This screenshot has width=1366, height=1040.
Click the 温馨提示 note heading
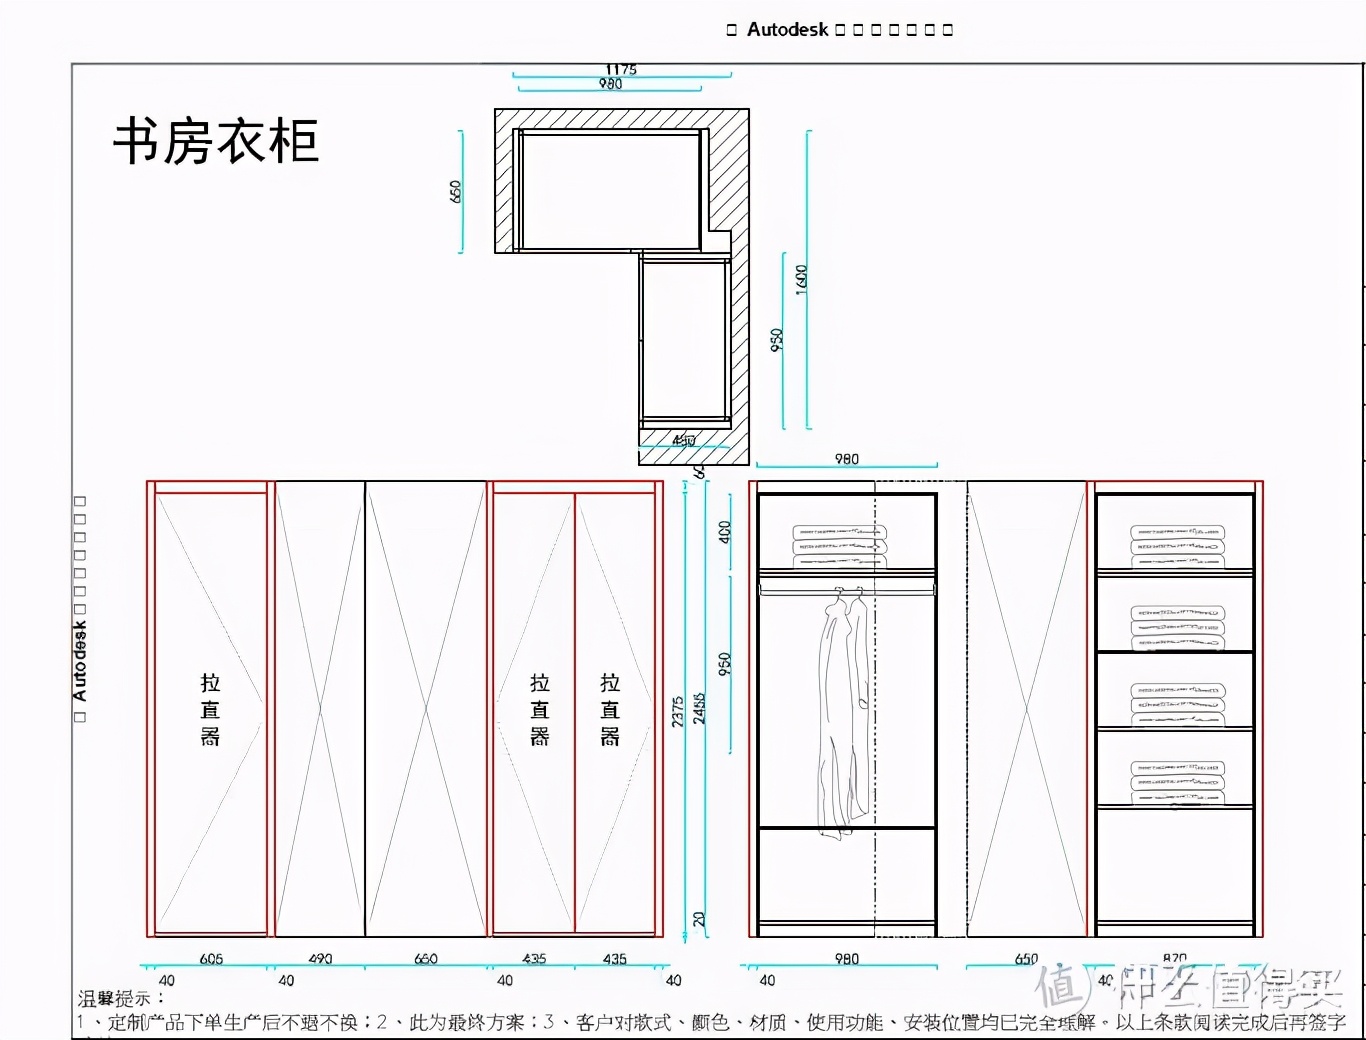[x=121, y=998]
